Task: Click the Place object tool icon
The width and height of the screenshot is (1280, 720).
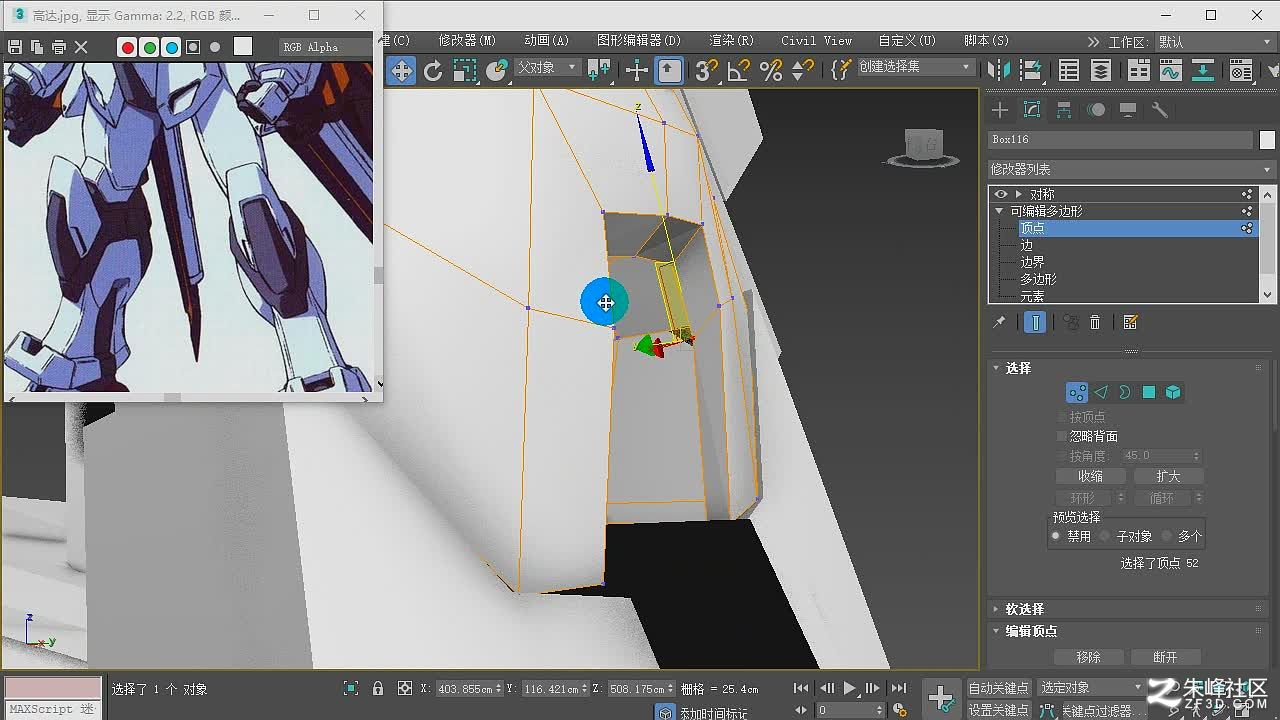Action: tap(497, 70)
